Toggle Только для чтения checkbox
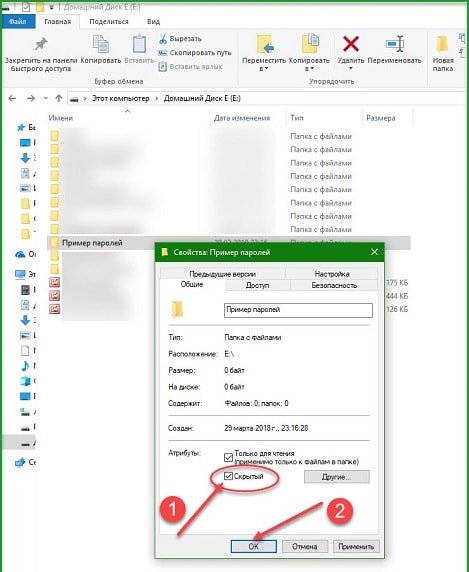Image resolution: width=469 pixels, height=572 pixels. [228, 457]
